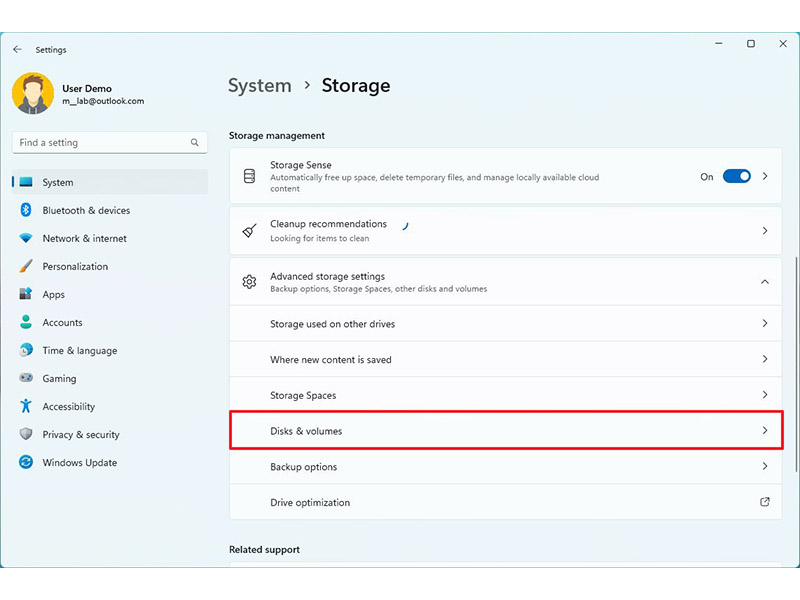The width and height of the screenshot is (800, 600).
Task: Click the vertical scrollbar on the right
Action: click(795, 364)
